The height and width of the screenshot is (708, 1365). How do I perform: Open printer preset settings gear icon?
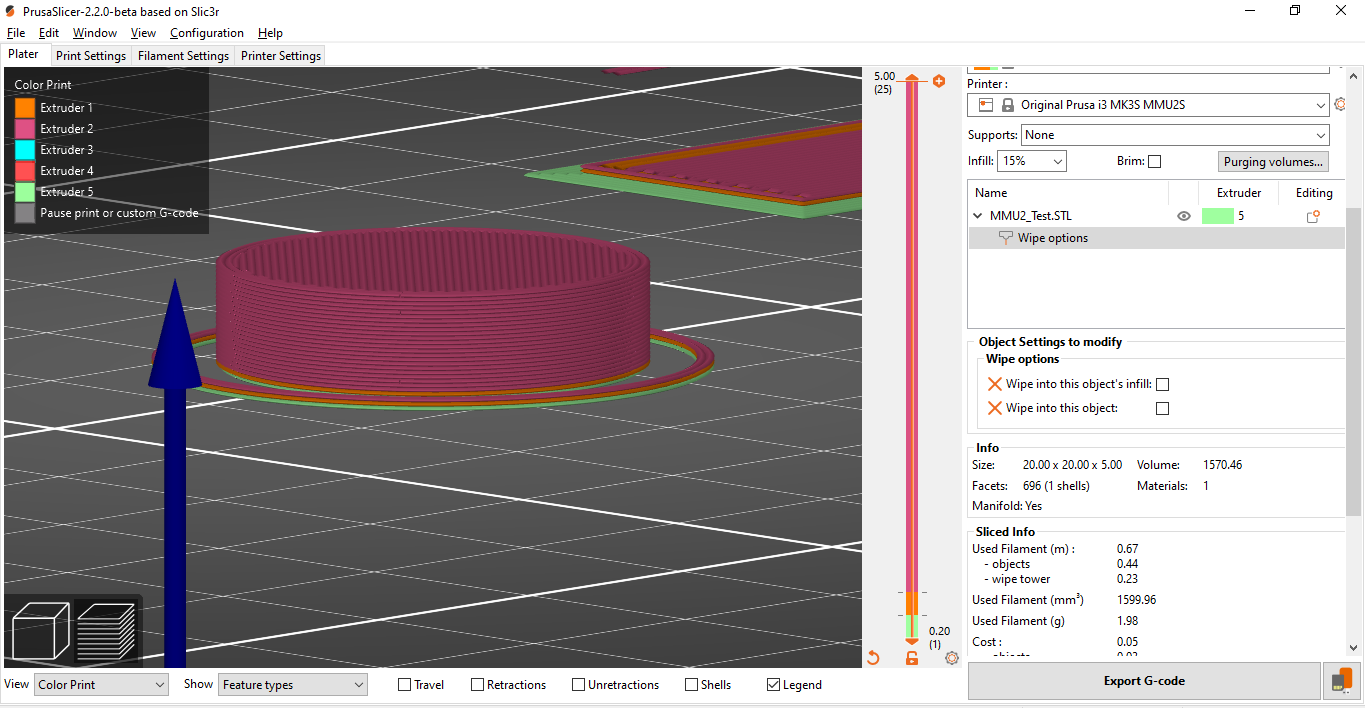[x=1341, y=104]
